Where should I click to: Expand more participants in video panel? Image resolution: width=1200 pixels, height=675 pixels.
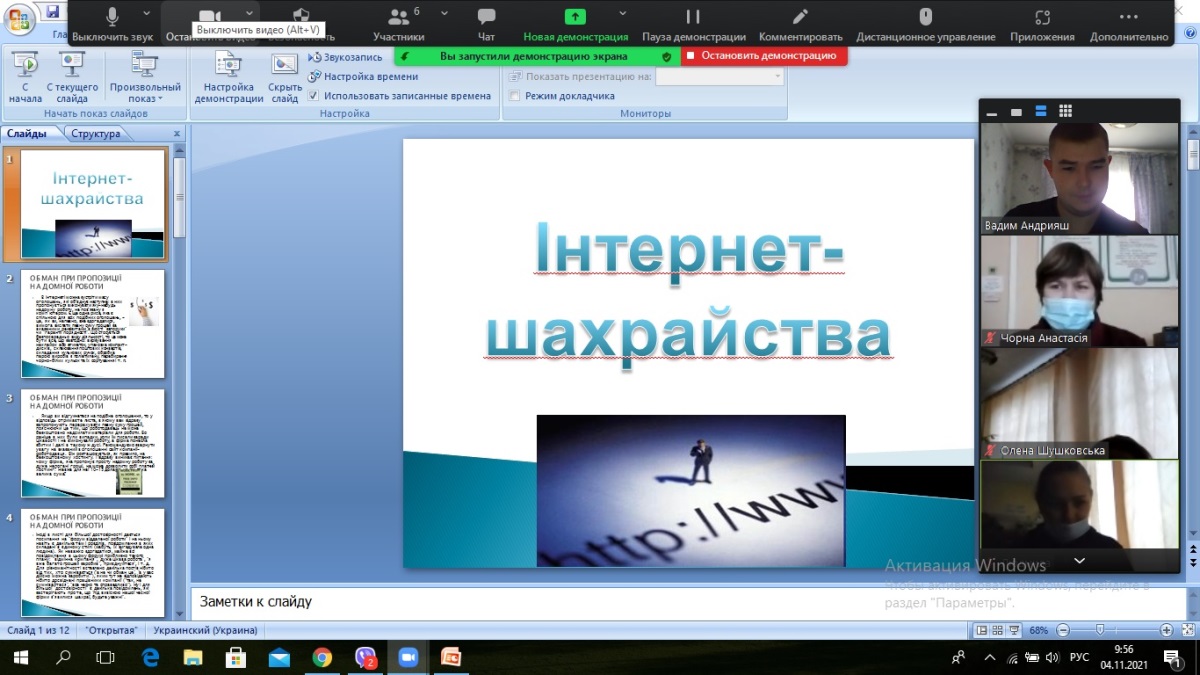coord(1079,561)
